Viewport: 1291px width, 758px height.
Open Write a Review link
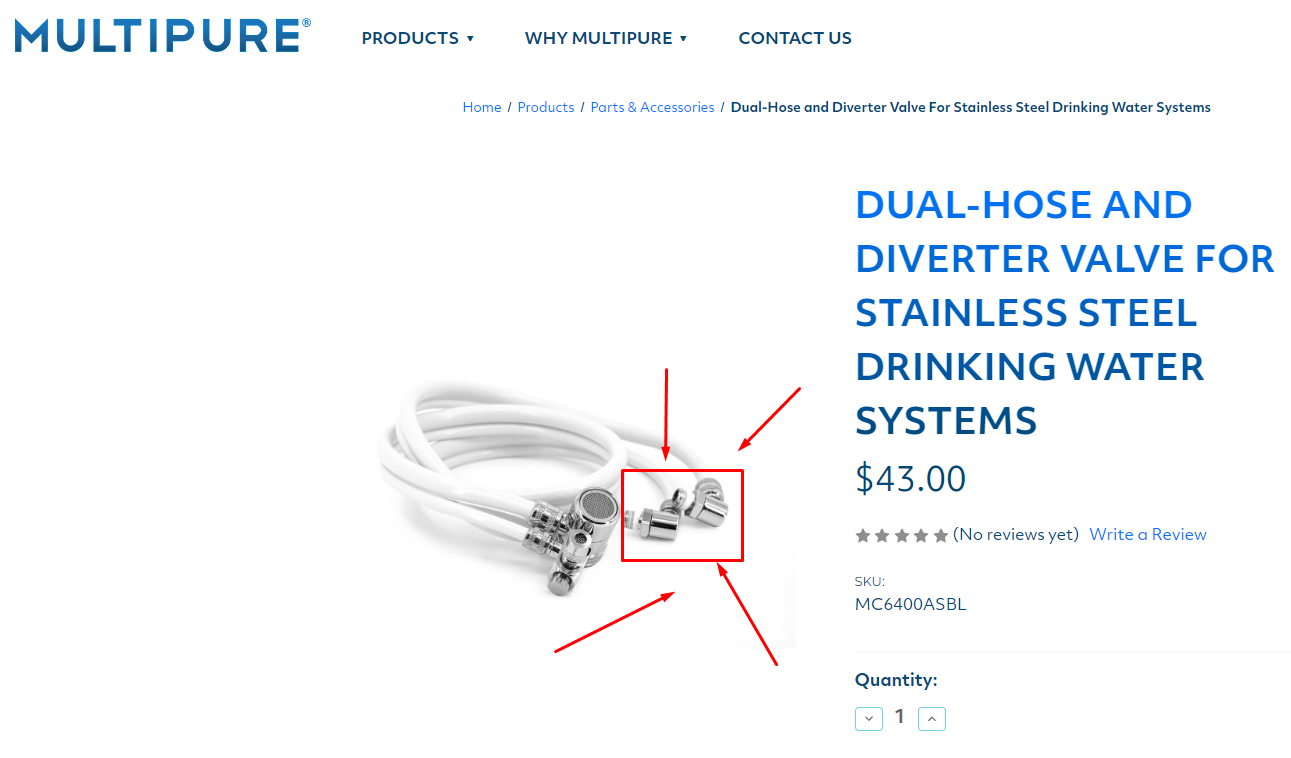click(x=1148, y=534)
